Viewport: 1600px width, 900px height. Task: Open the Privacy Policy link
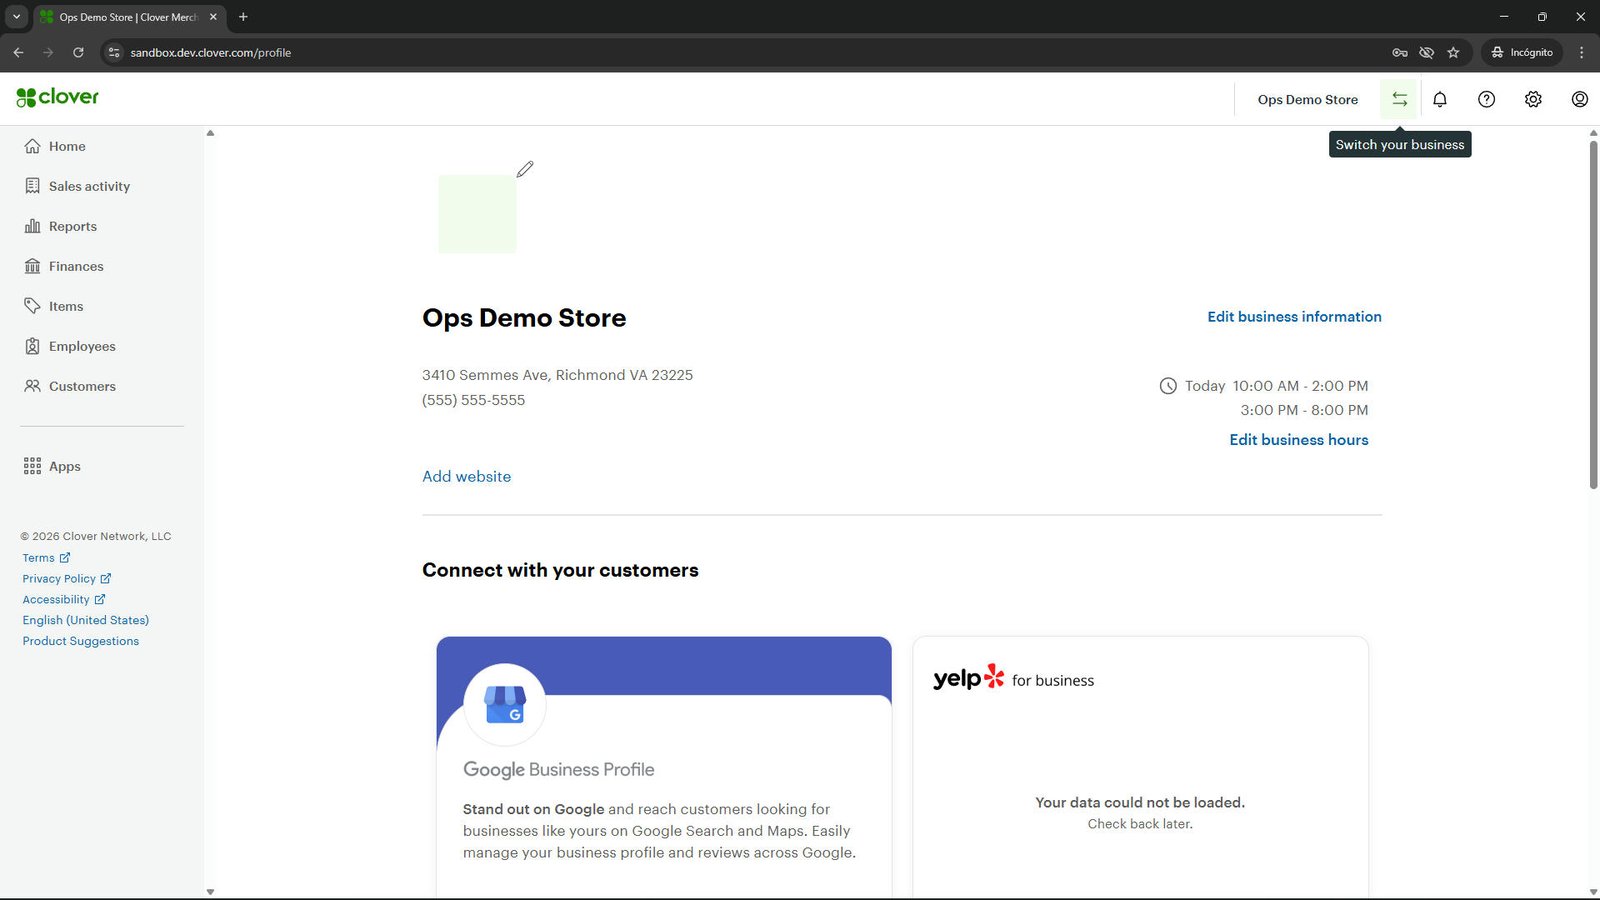click(x=67, y=579)
